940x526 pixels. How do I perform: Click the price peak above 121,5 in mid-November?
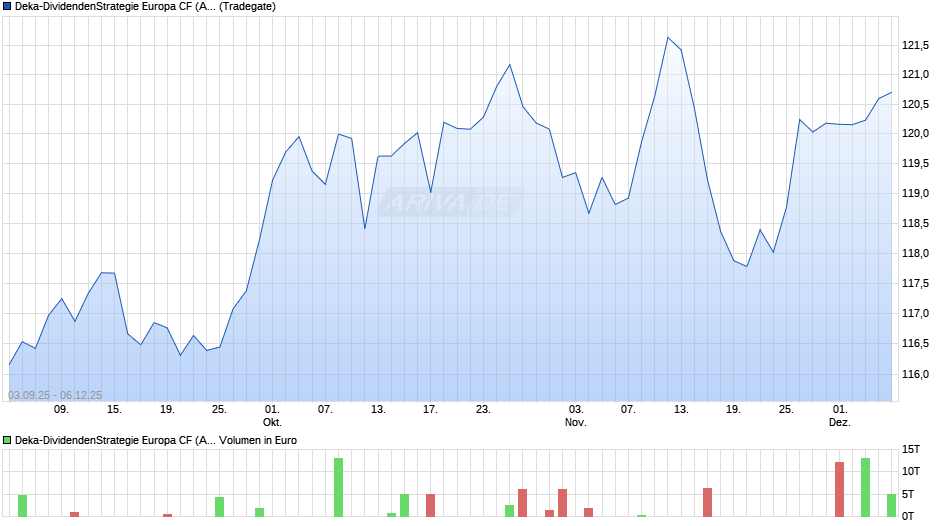coord(668,37)
